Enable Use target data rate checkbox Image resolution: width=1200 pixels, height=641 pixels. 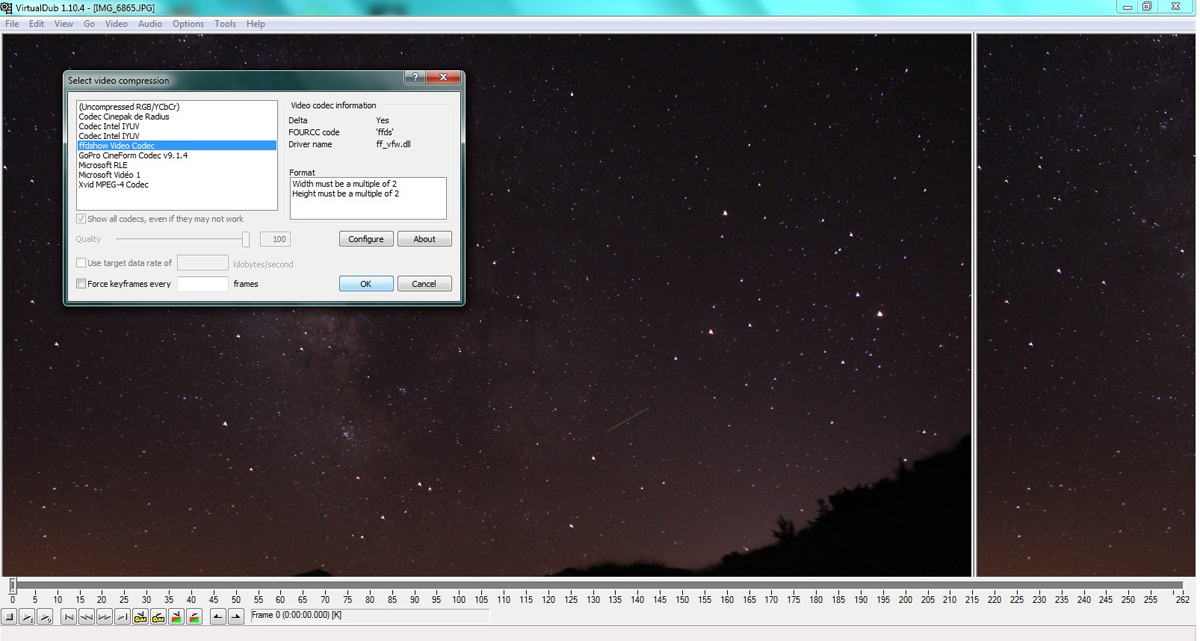[x=81, y=263]
